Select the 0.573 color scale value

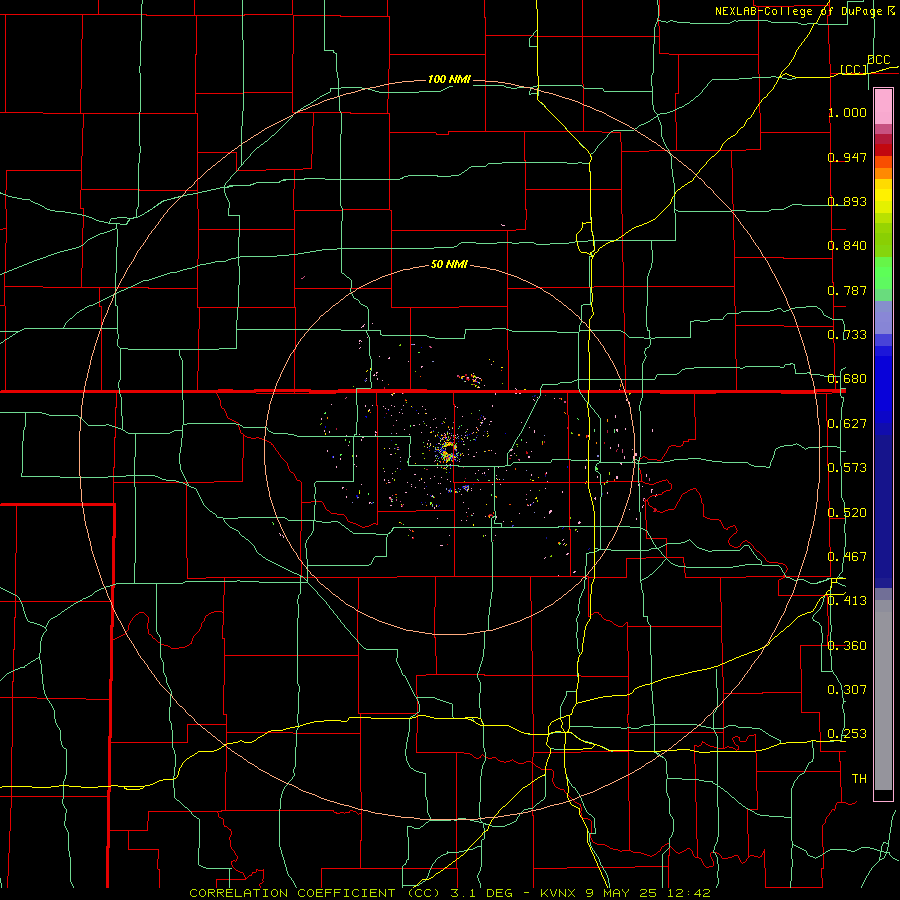pyautogui.click(x=847, y=468)
